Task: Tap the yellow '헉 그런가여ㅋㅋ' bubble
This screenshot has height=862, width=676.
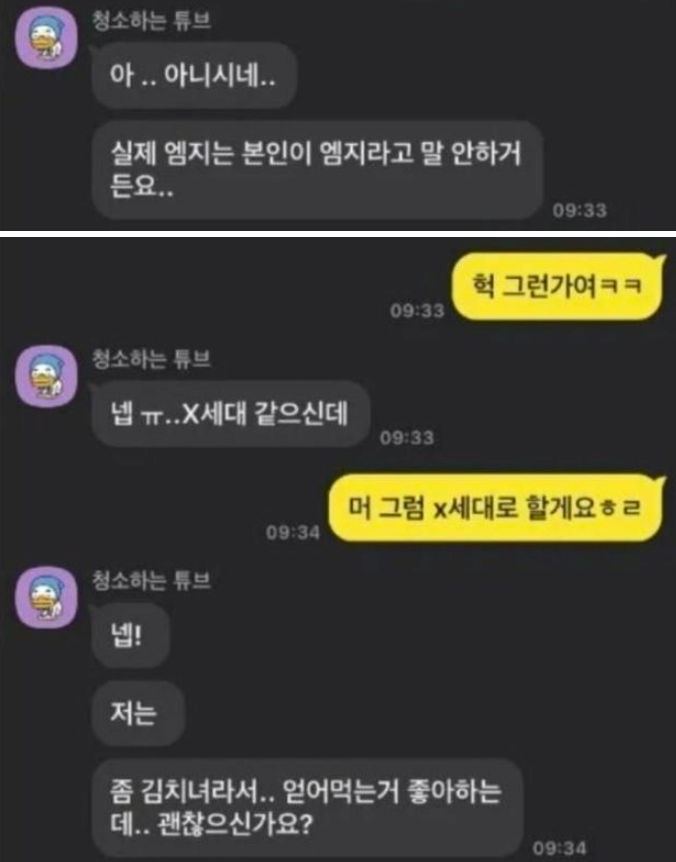Action: (557, 286)
